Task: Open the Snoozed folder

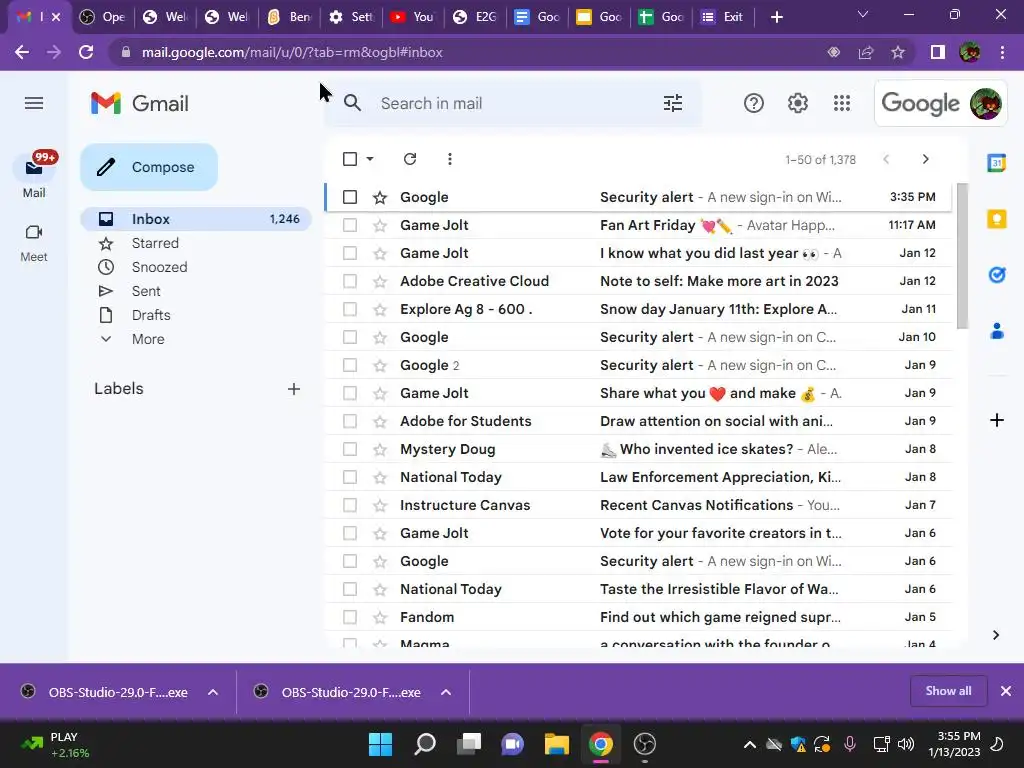Action: click(159, 267)
